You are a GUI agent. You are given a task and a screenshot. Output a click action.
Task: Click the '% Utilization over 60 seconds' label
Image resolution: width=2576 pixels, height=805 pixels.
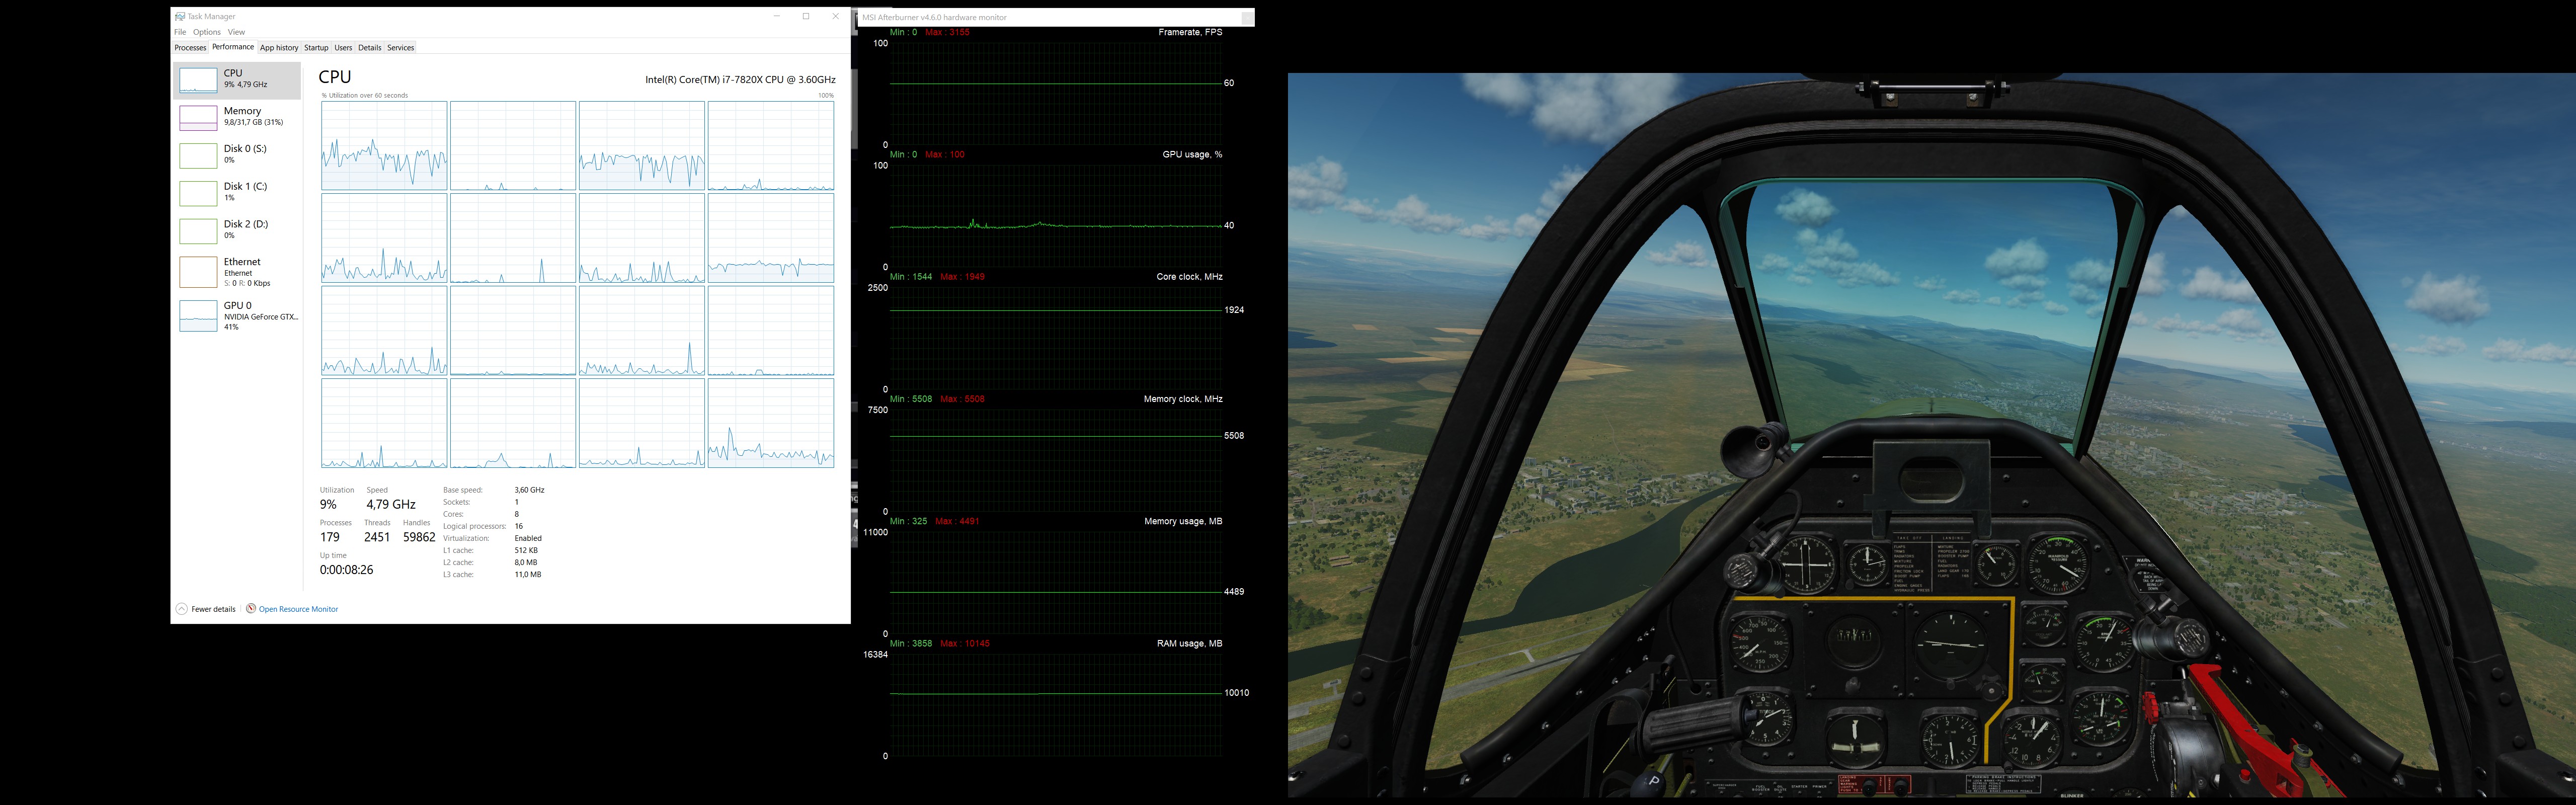tap(365, 96)
